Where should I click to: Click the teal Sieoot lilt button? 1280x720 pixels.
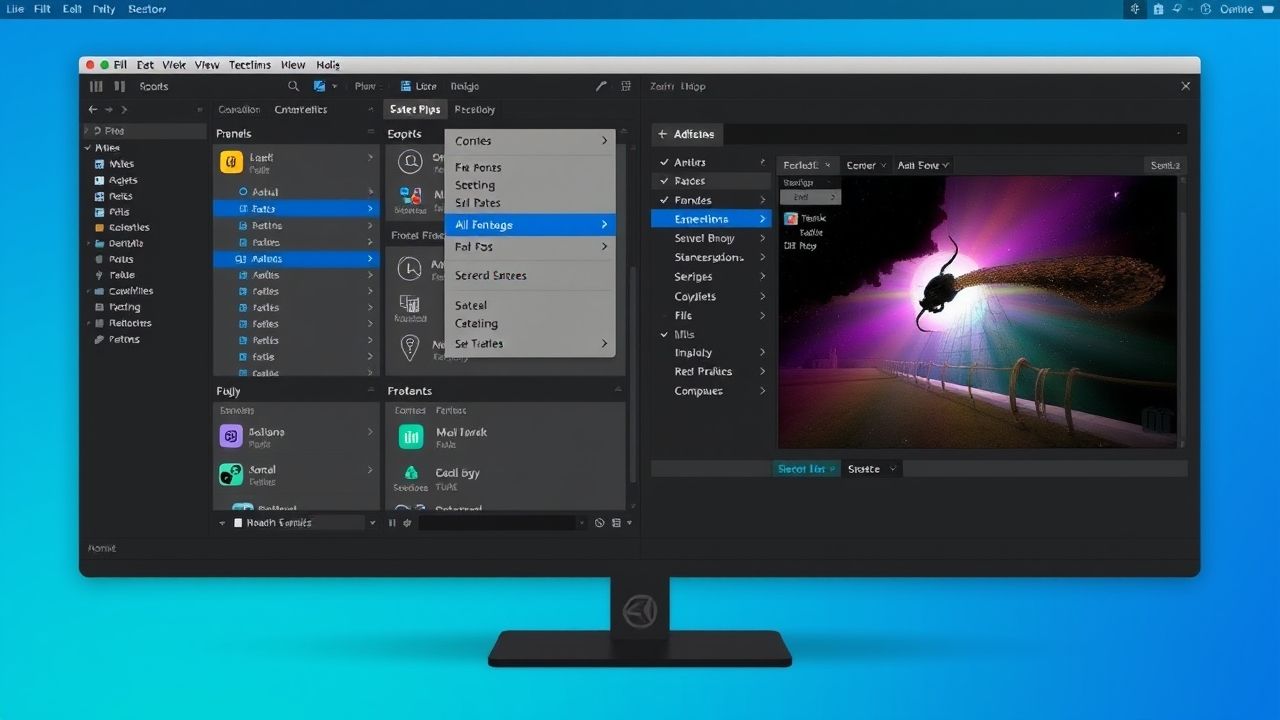pos(806,469)
